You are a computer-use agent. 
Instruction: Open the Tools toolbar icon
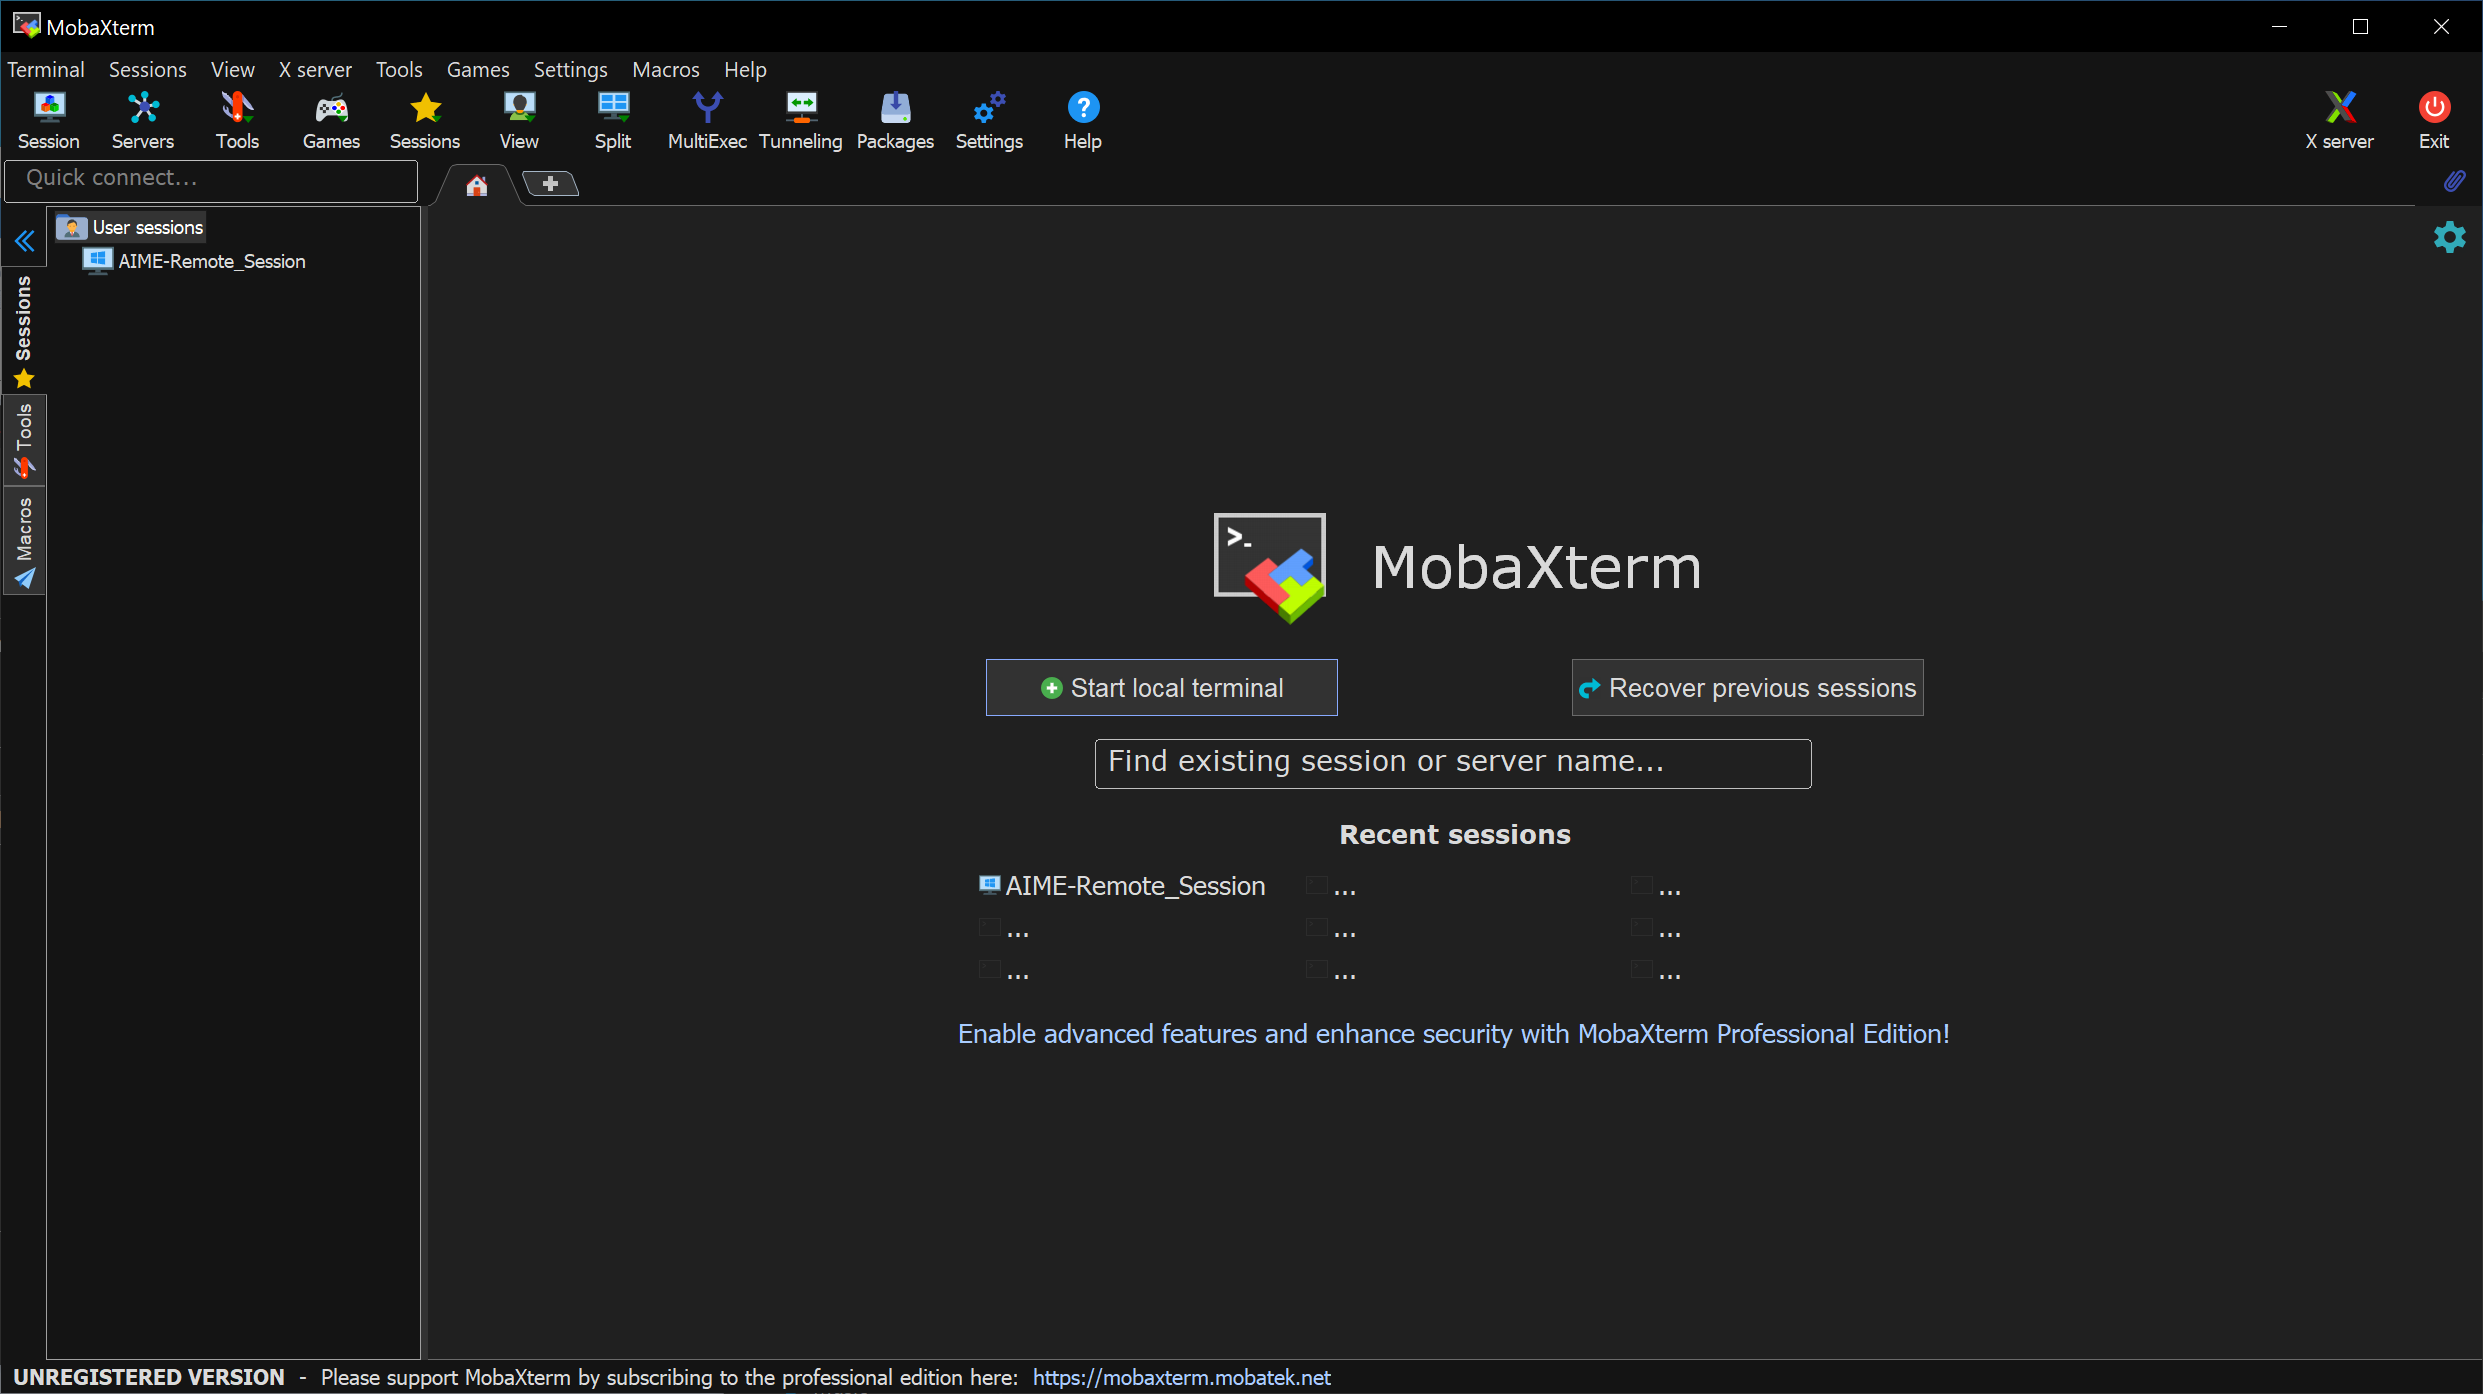coord(237,121)
